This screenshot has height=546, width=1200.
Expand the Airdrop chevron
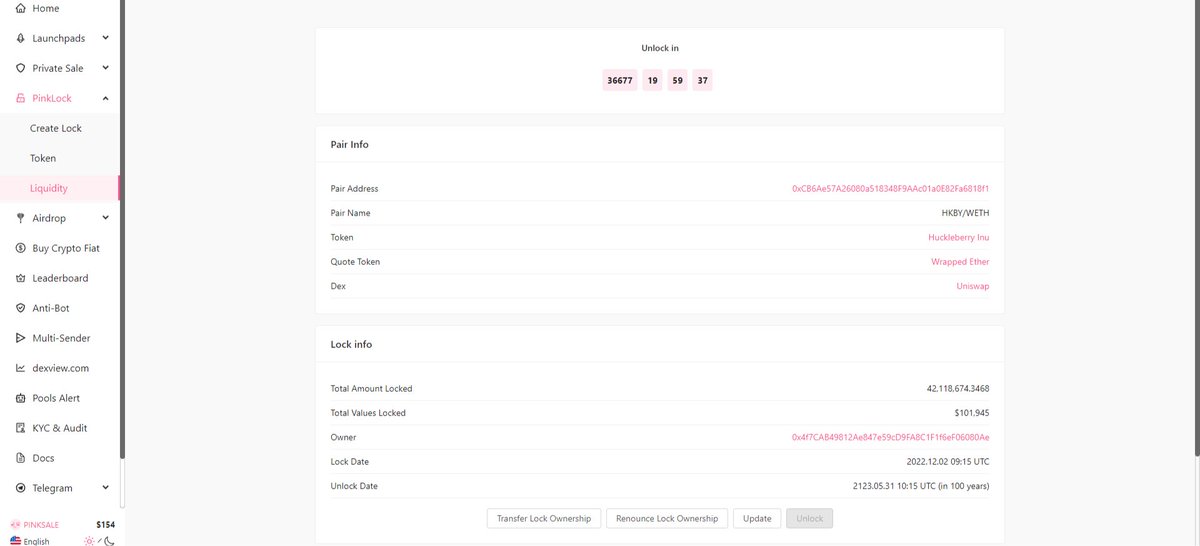pyautogui.click(x=106, y=218)
